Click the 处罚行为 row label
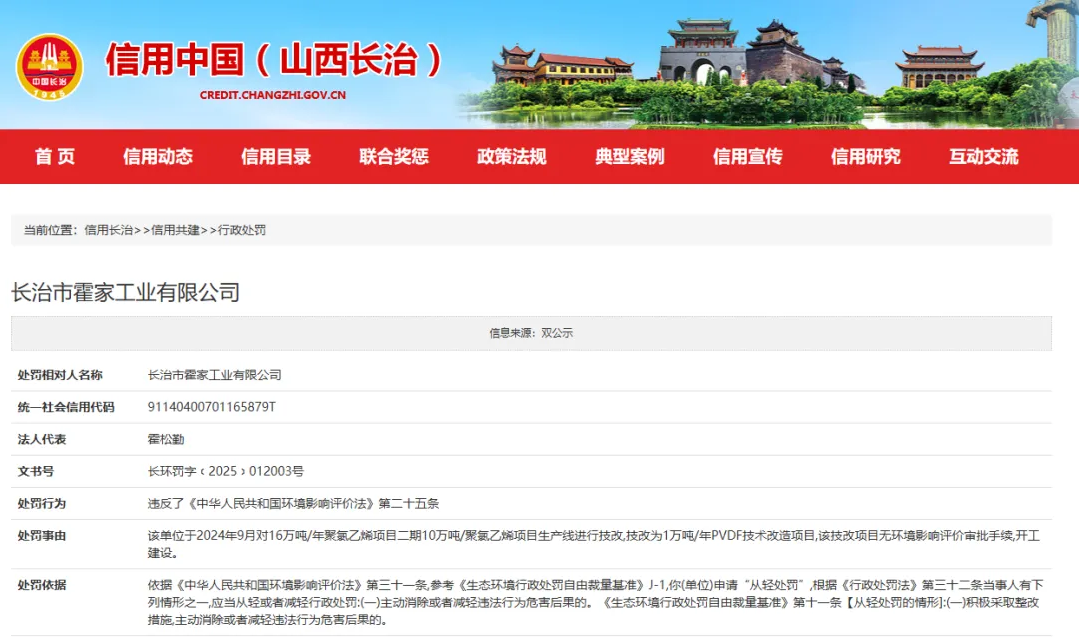The height and width of the screenshot is (637, 1079). 42,504
